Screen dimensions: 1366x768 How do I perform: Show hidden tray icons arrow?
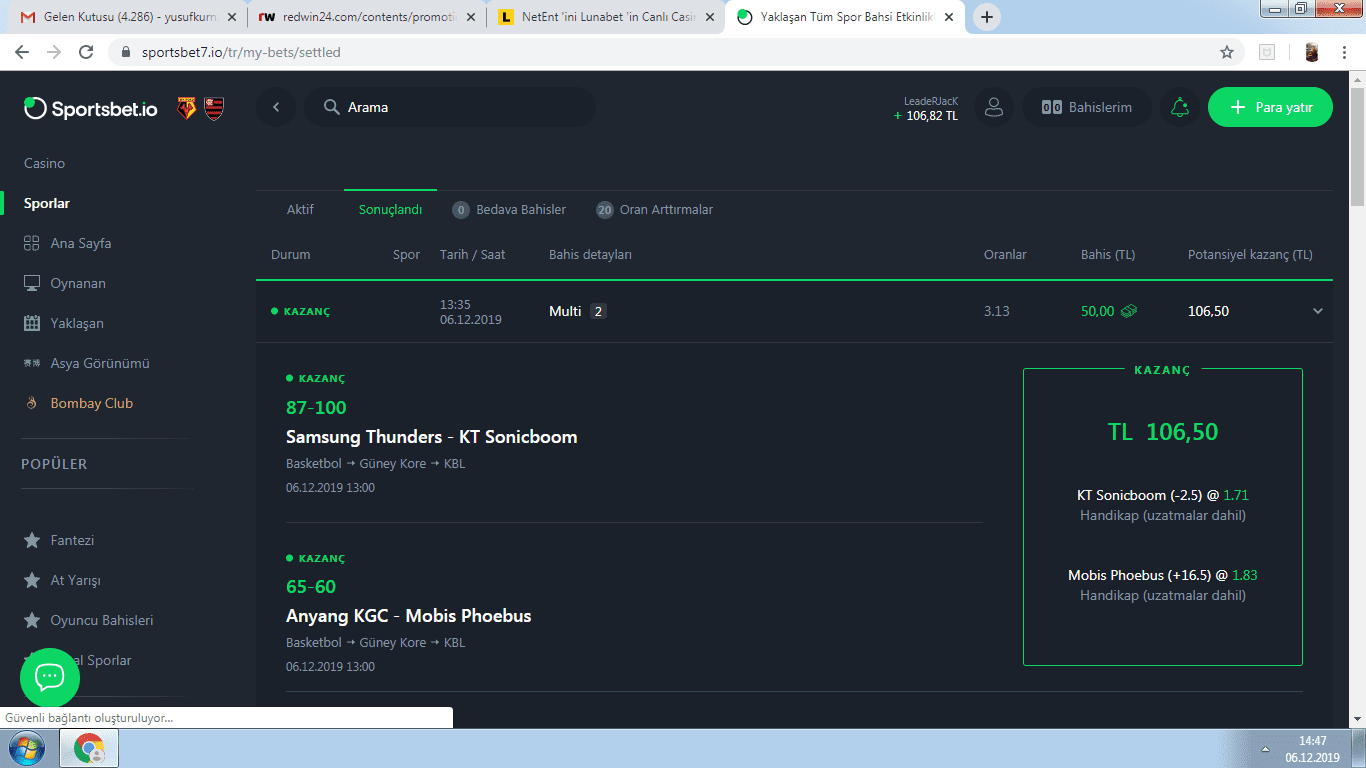click(1266, 749)
